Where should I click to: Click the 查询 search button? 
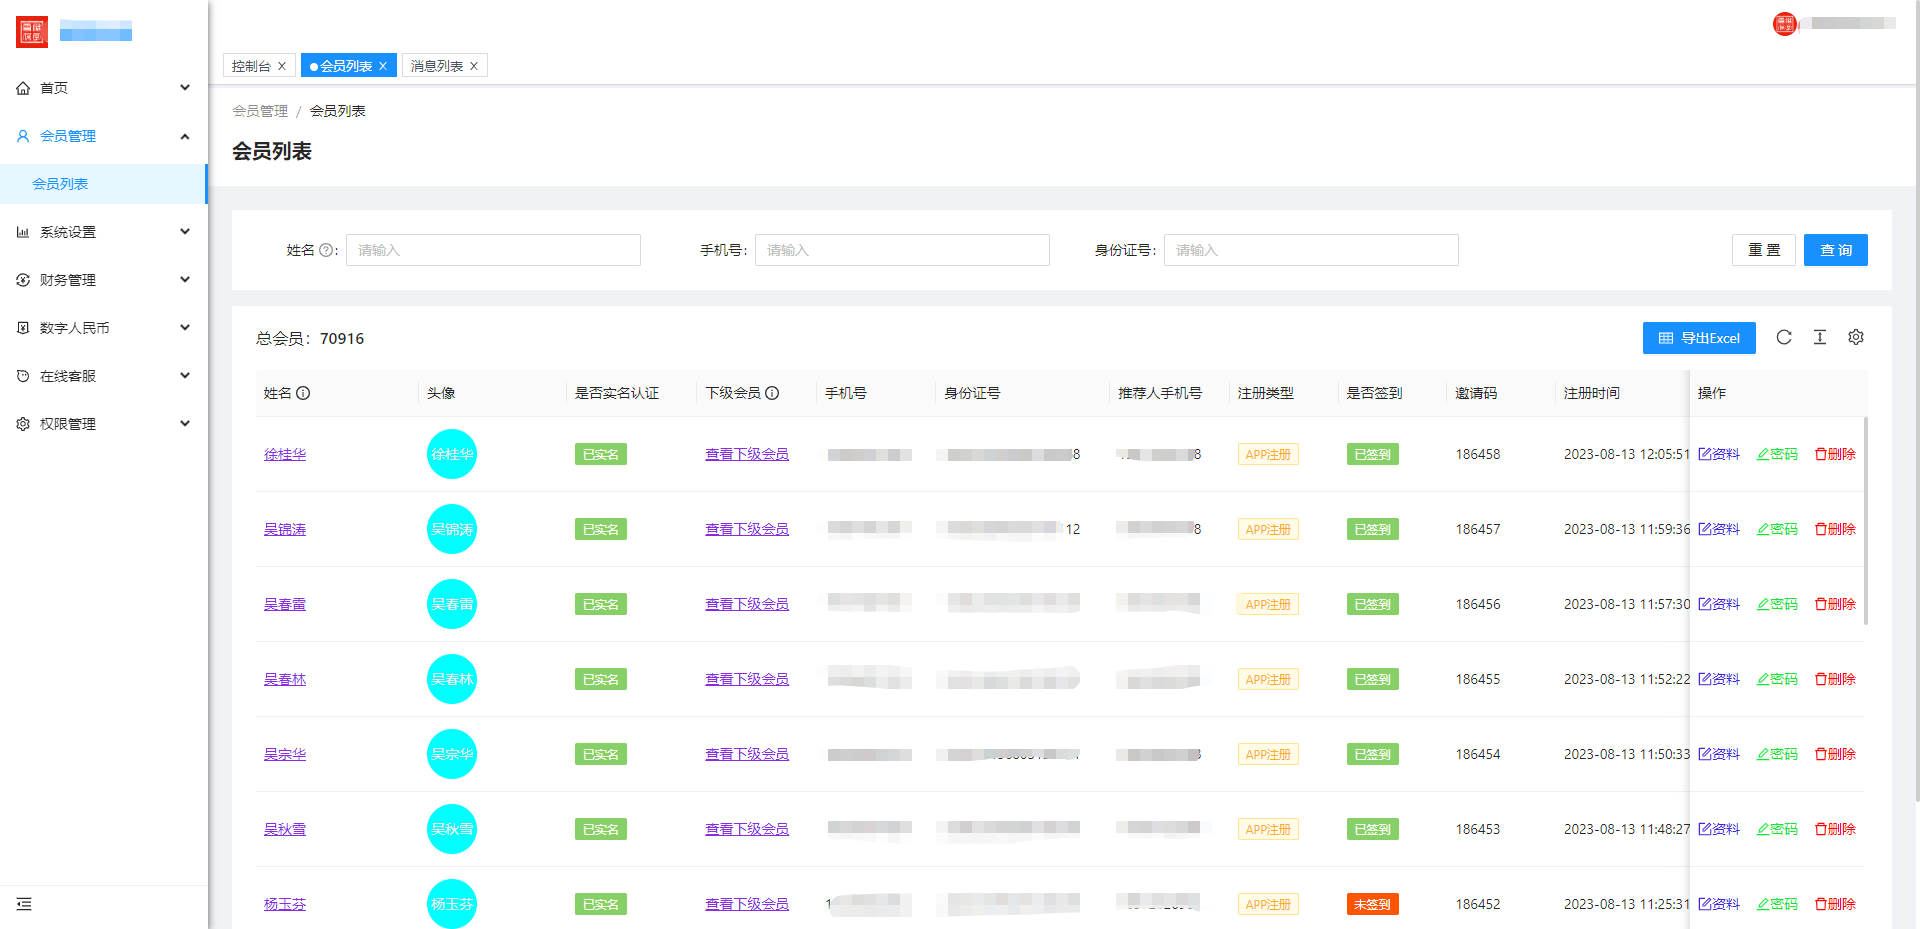click(x=1836, y=250)
